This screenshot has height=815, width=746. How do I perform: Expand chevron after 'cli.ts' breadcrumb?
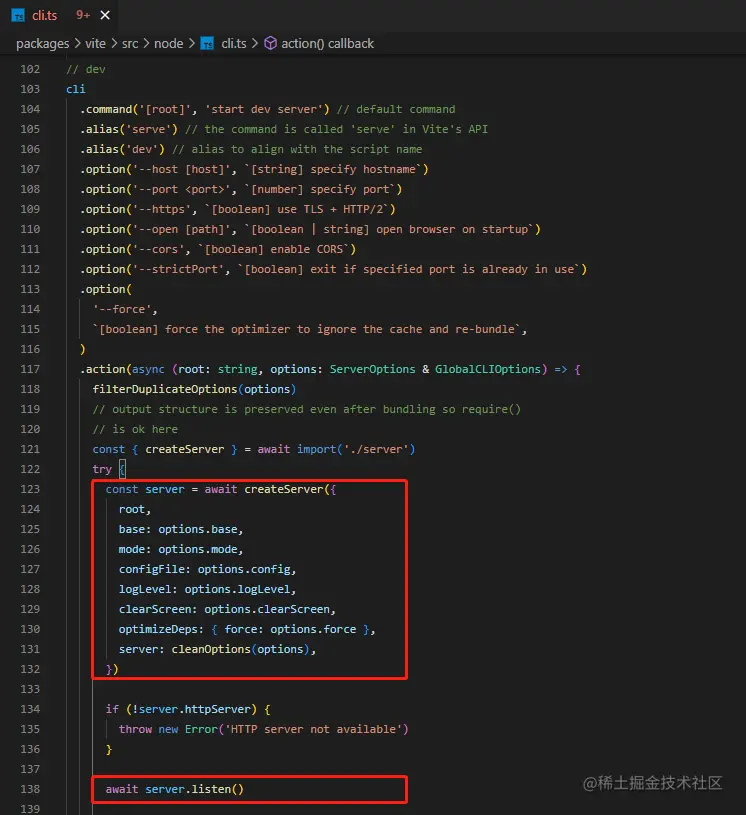tap(255, 44)
